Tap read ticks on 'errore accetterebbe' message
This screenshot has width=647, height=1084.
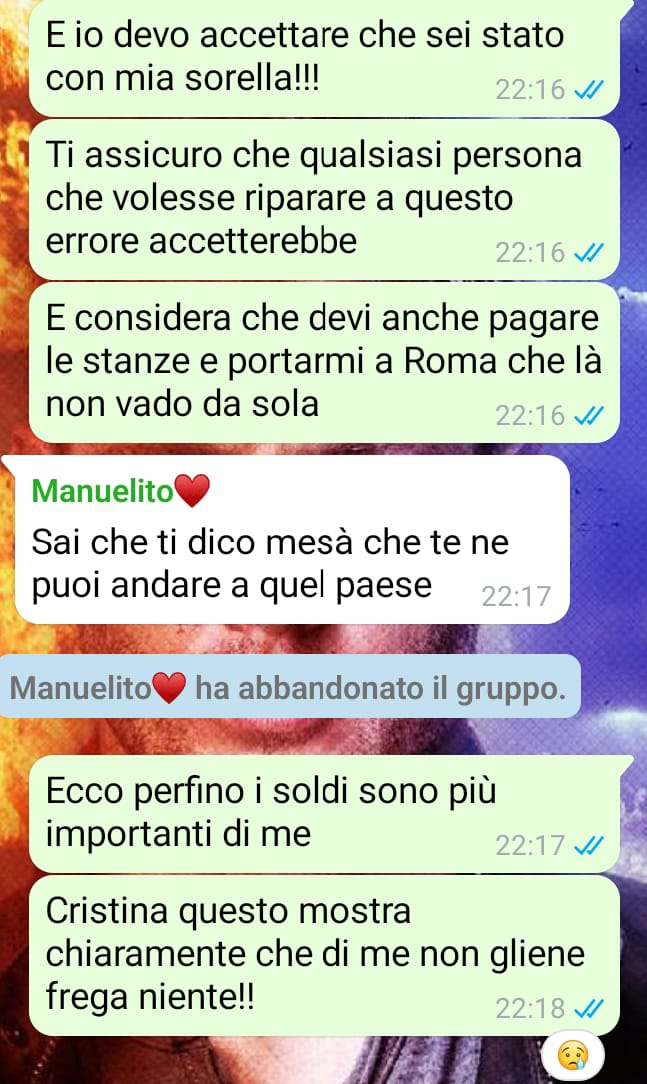coord(589,253)
